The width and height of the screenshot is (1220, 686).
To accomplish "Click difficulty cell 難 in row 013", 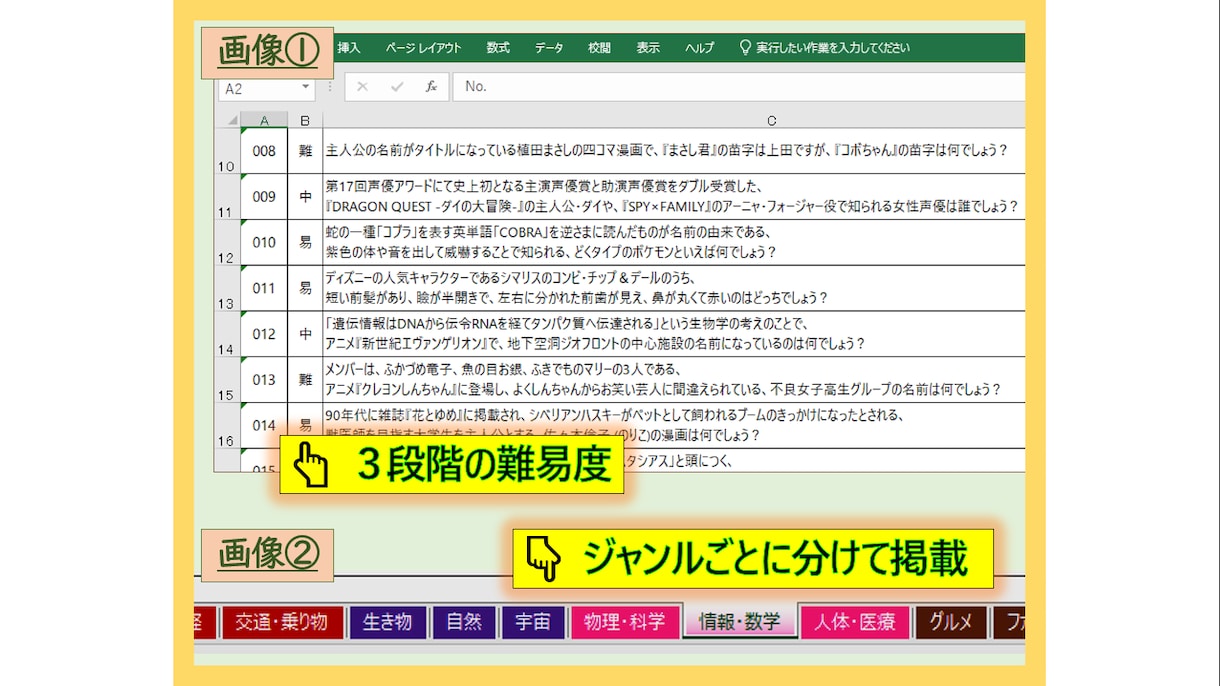I will [305, 380].
